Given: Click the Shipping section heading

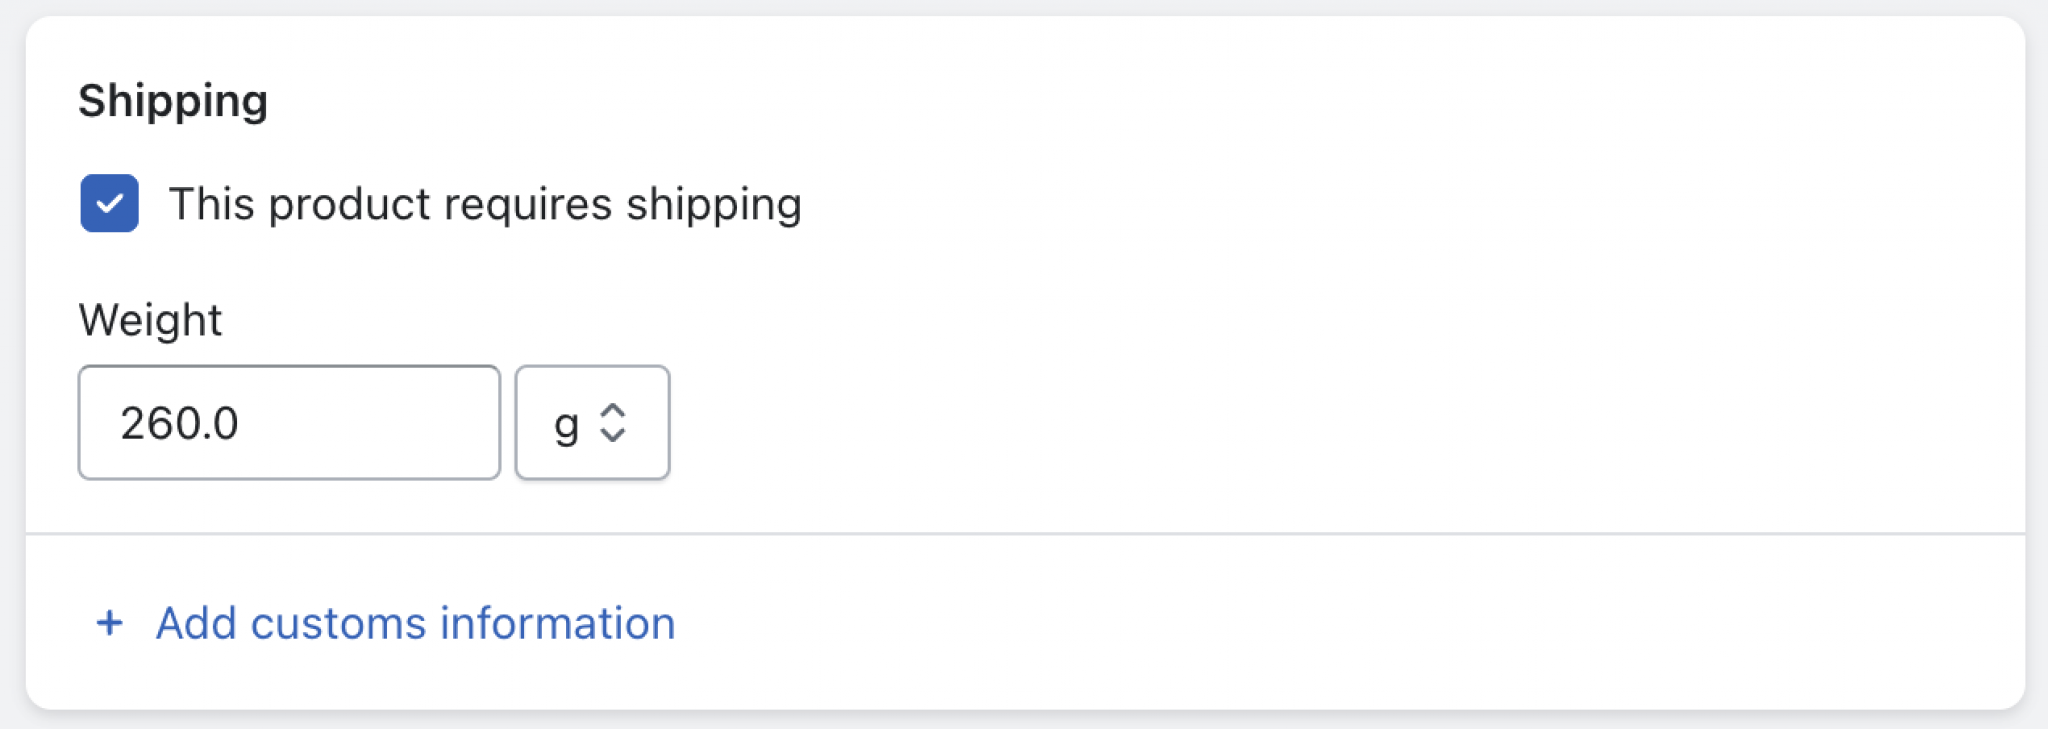Looking at the screenshot, I should 173,101.
